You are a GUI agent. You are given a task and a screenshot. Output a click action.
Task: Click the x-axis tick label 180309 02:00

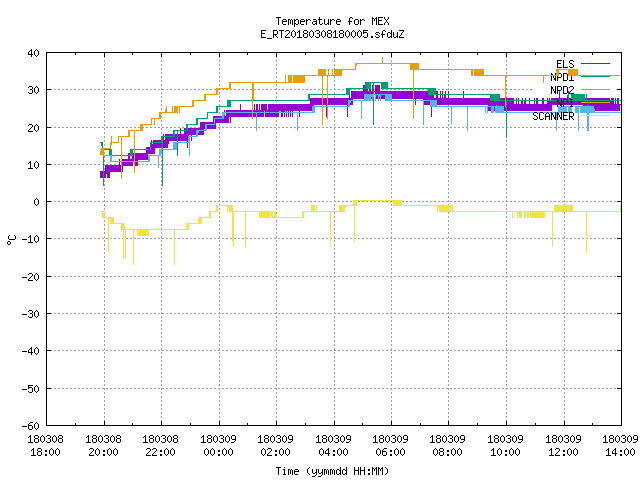point(276,446)
